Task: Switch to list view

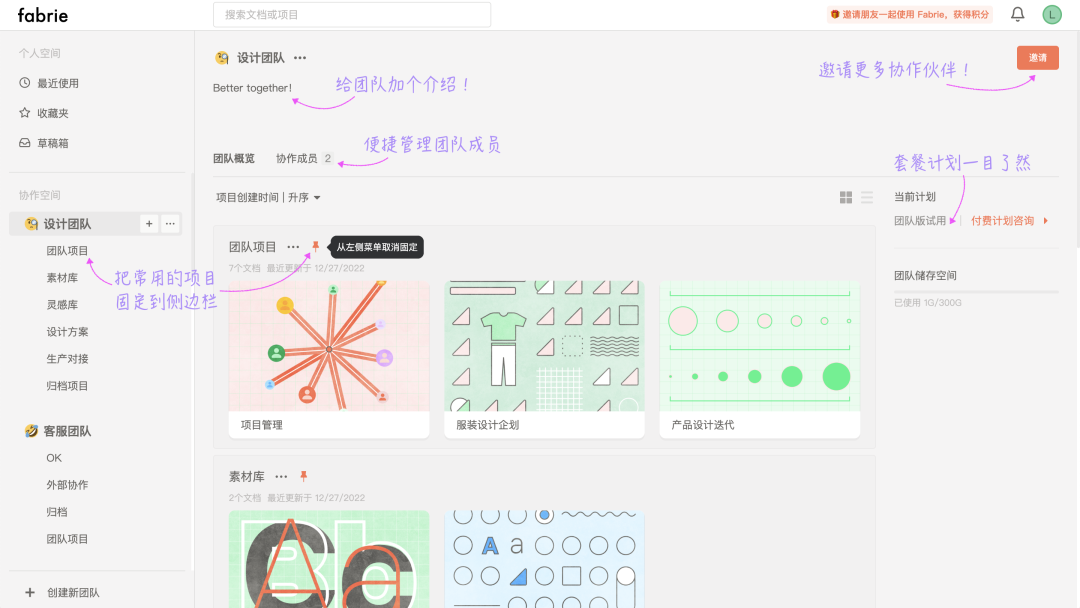Action: [866, 198]
